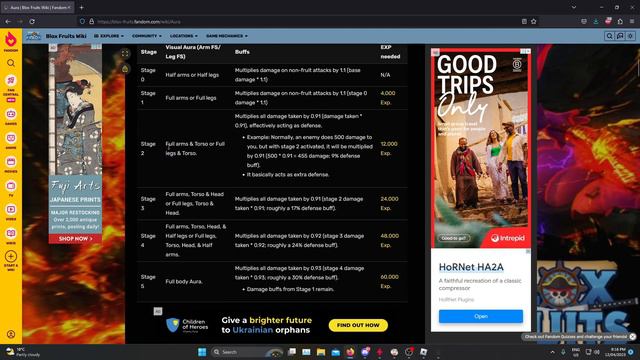Click the Find Out How ad button
This screenshot has height=360, width=640.
point(358,325)
